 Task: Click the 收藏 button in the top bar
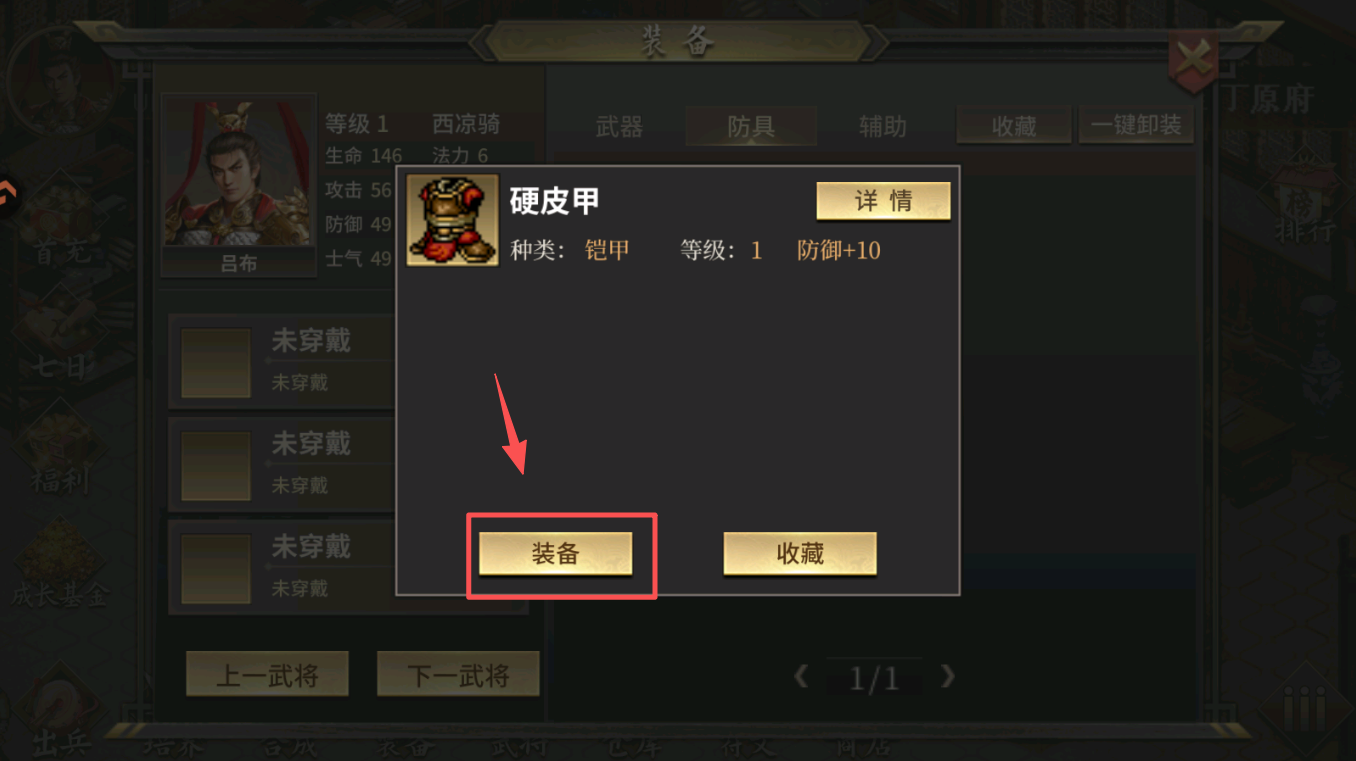point(1014,126)
